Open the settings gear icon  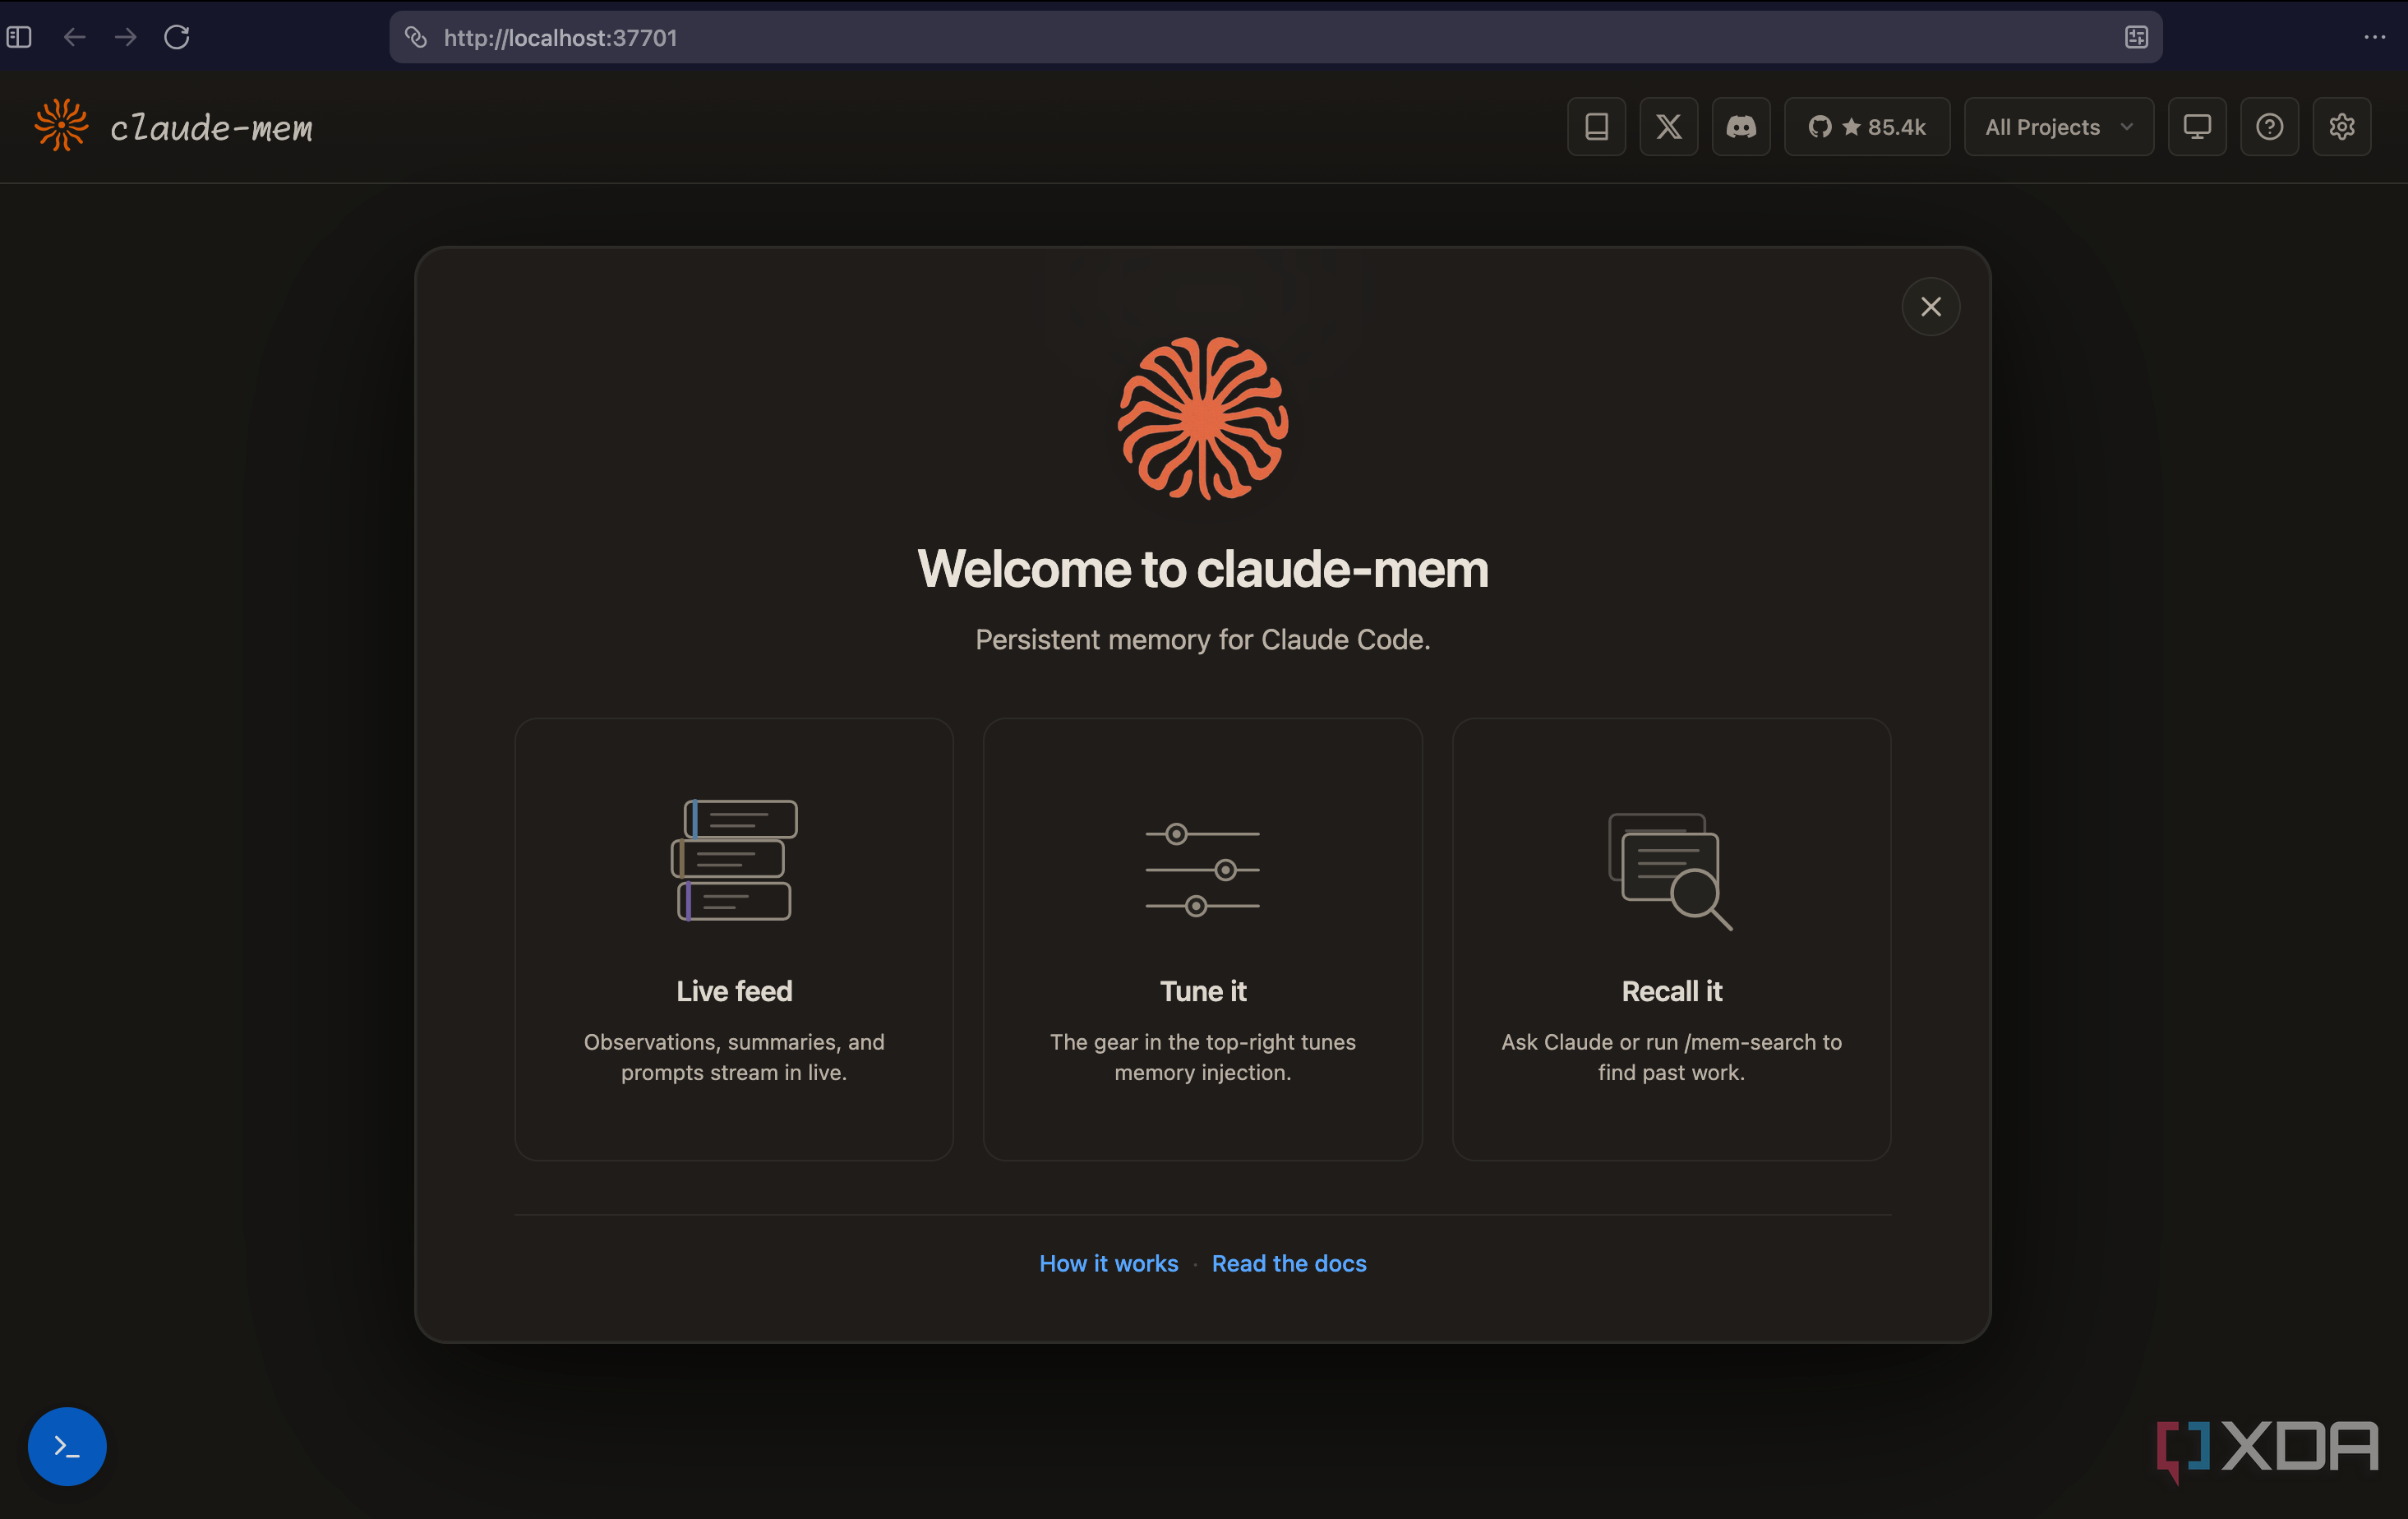coord(2341,127)
